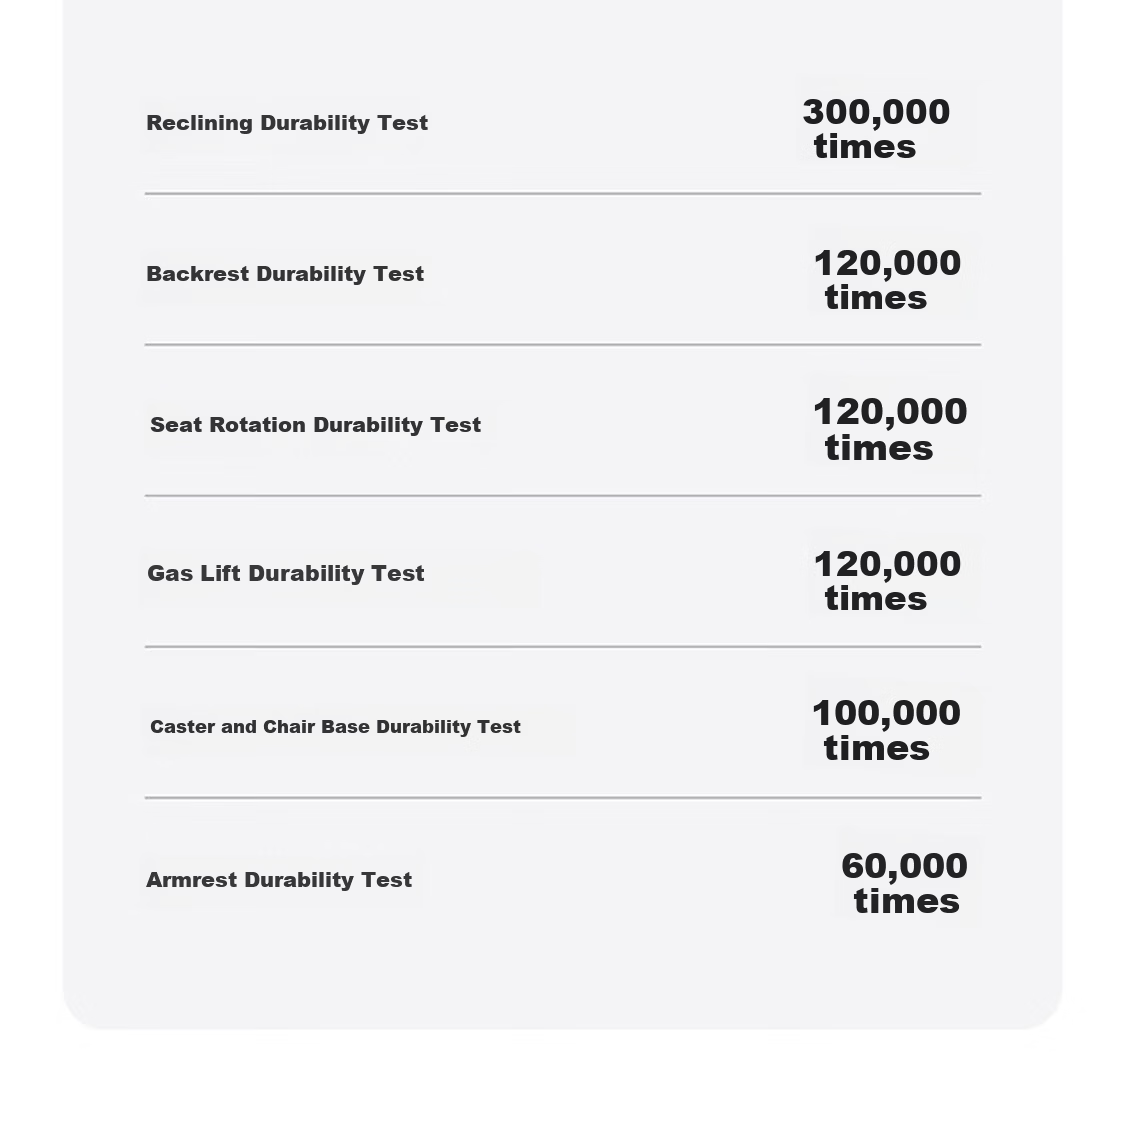Click the Backrest Durability Test label
Viewport: 1125px width, 1122px height.
click(285, 274)
